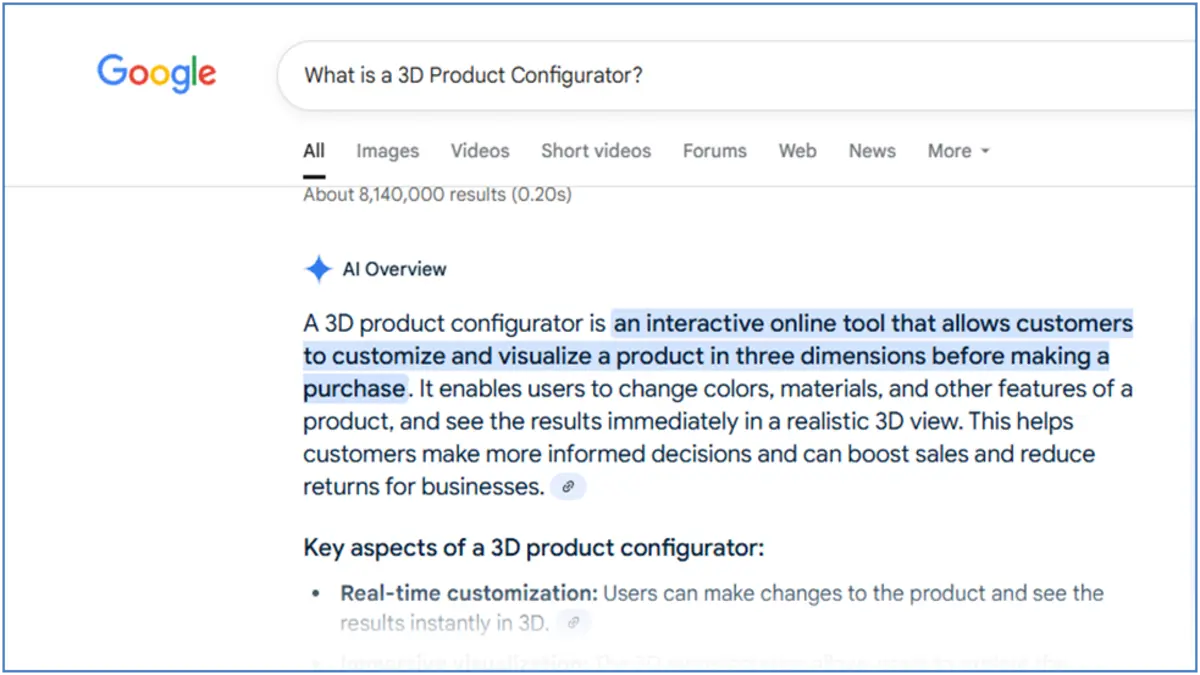Screen dimensions: 1200x675
Task: Click the link icon after the Real-time customization bullet
Action: click(x=573, y=621)
